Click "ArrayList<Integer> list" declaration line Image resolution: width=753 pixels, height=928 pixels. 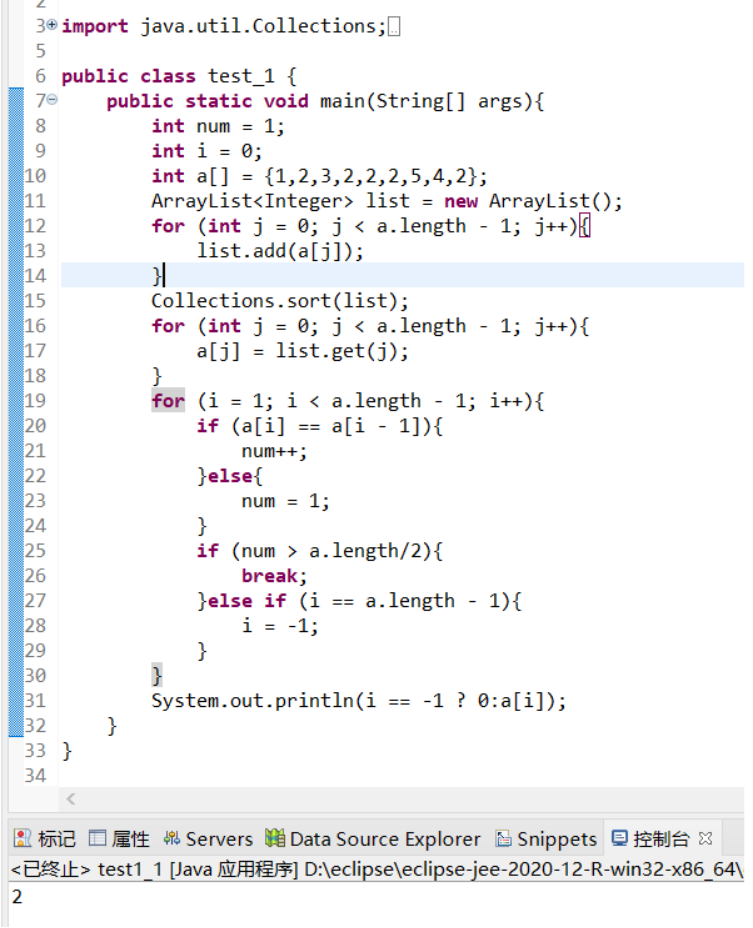(387, 201)
